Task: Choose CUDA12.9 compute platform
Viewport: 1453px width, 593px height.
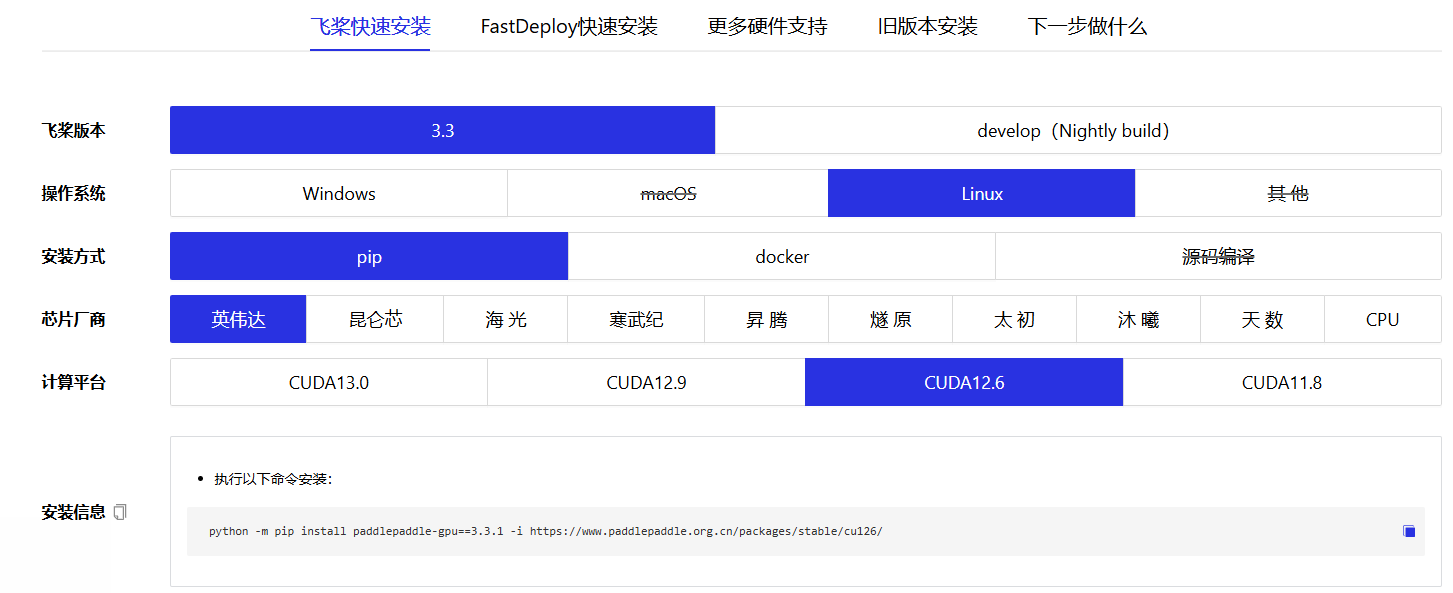Action: tap(646, 382)
